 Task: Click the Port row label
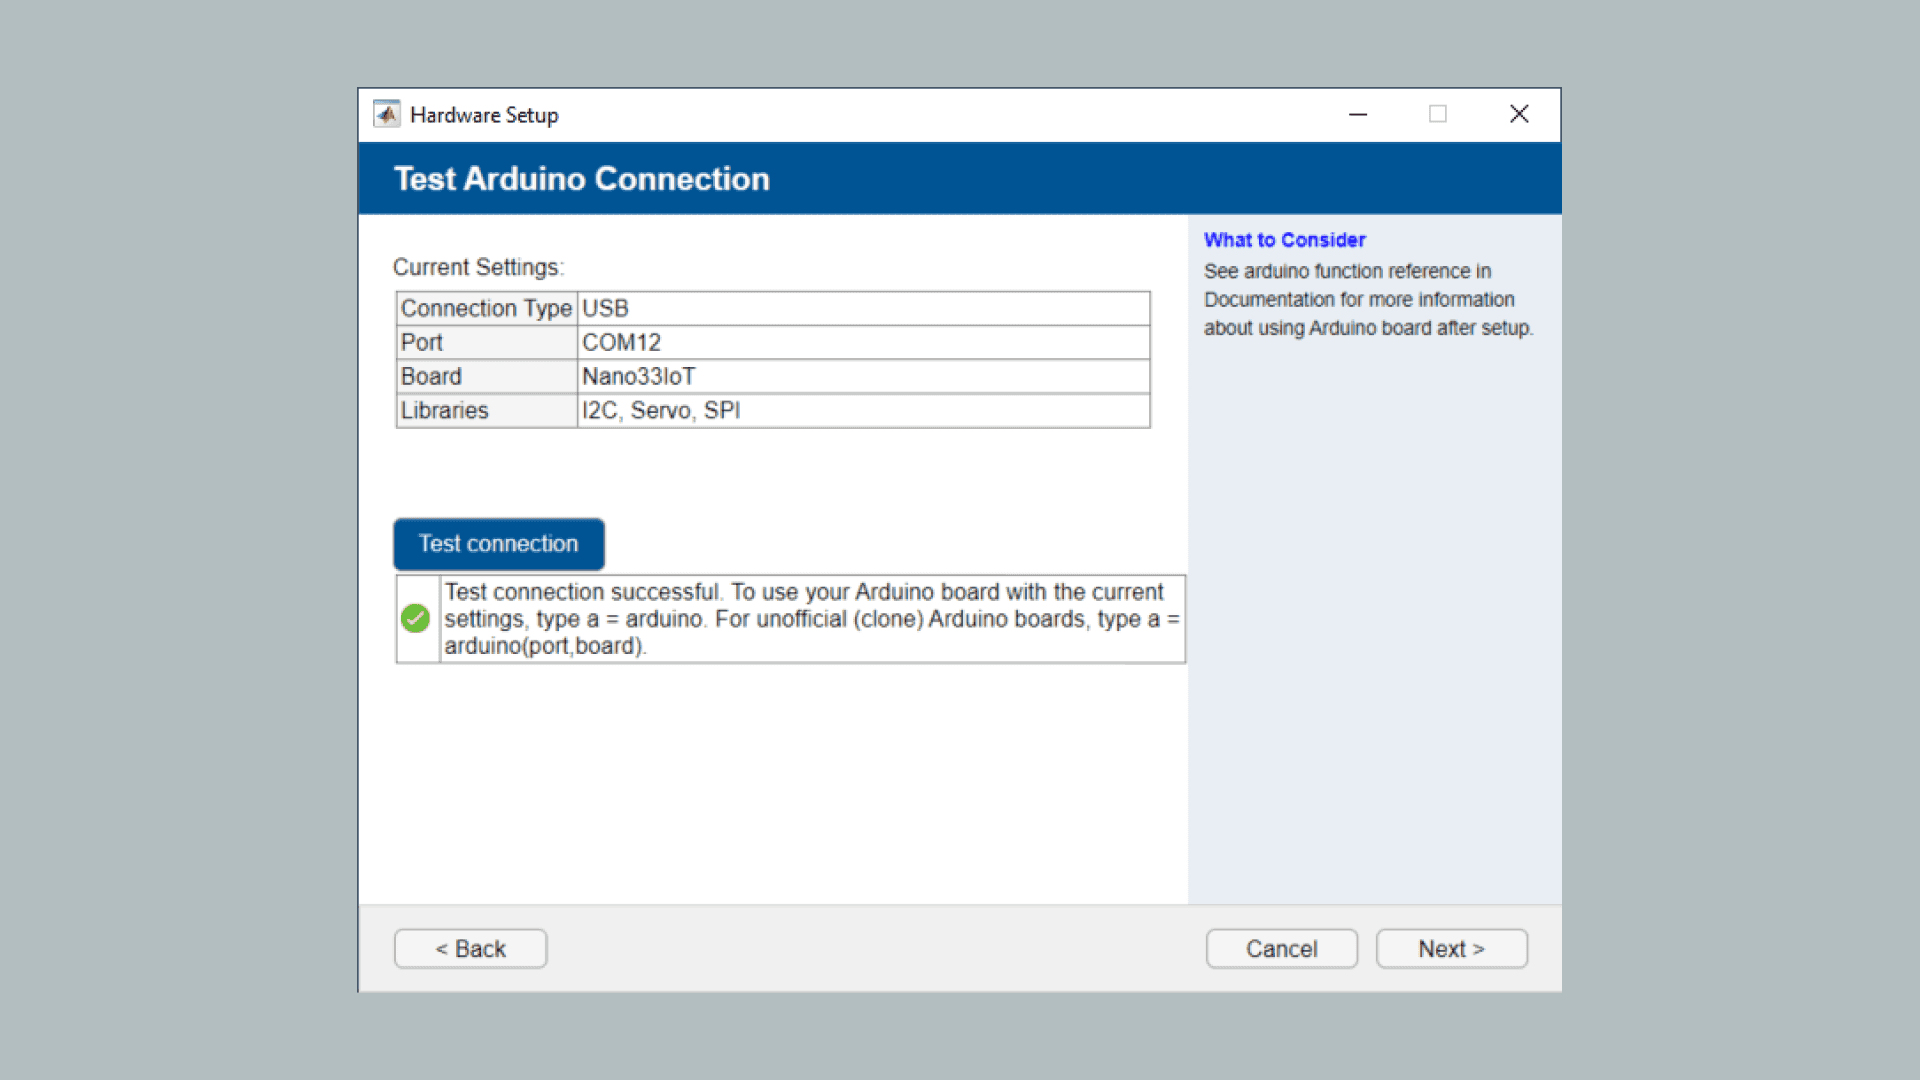[486, 343]
